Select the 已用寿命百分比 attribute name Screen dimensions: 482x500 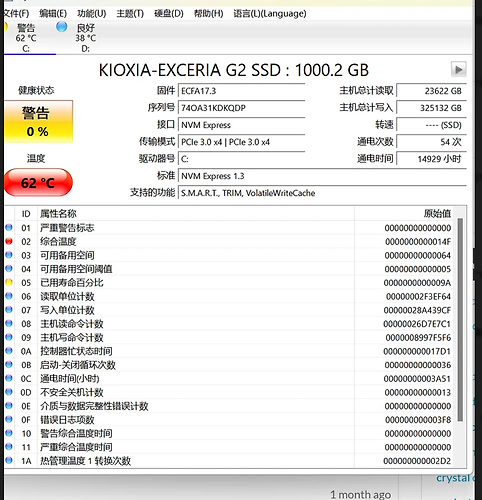tap(72, 283)
